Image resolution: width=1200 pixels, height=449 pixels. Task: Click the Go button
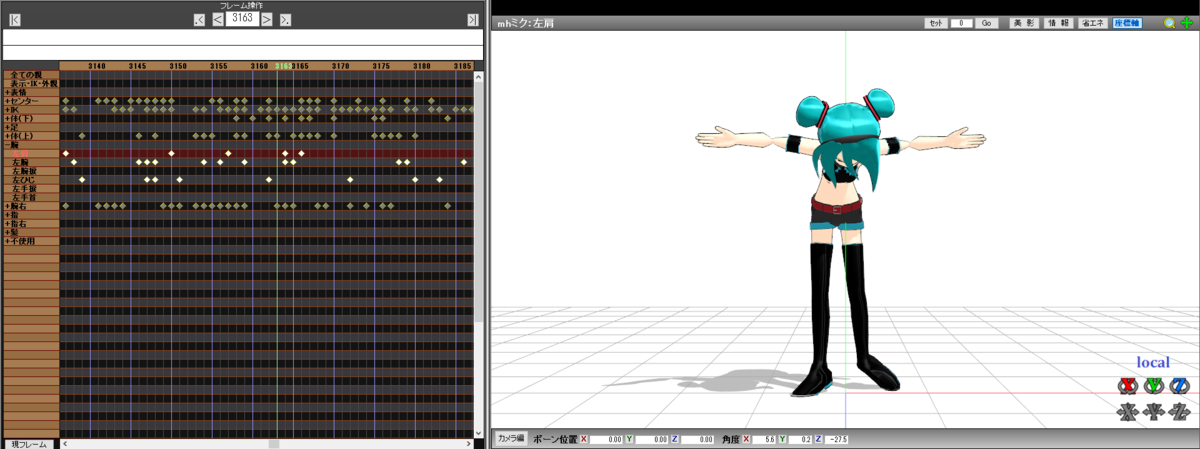(x=986, y=23)
